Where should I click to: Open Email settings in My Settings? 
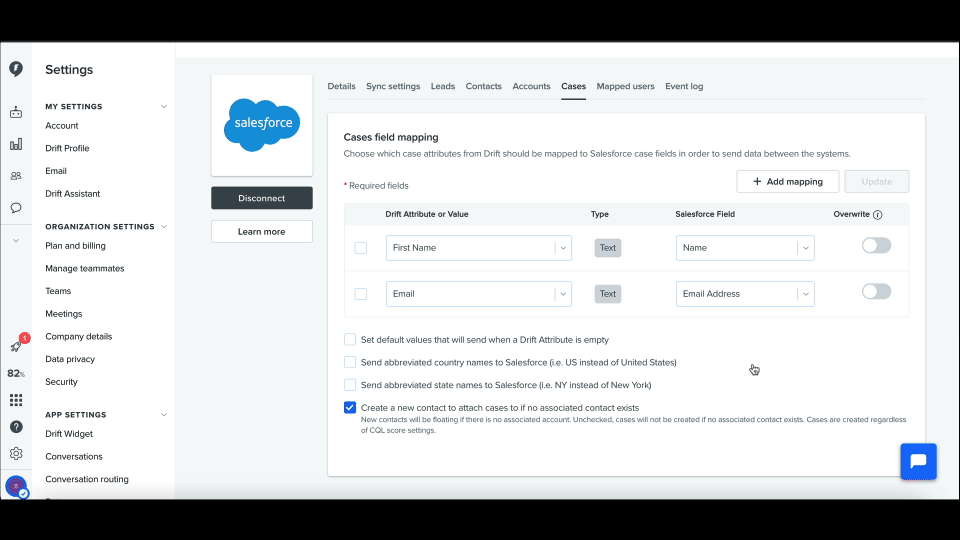[x=56, y=171]
